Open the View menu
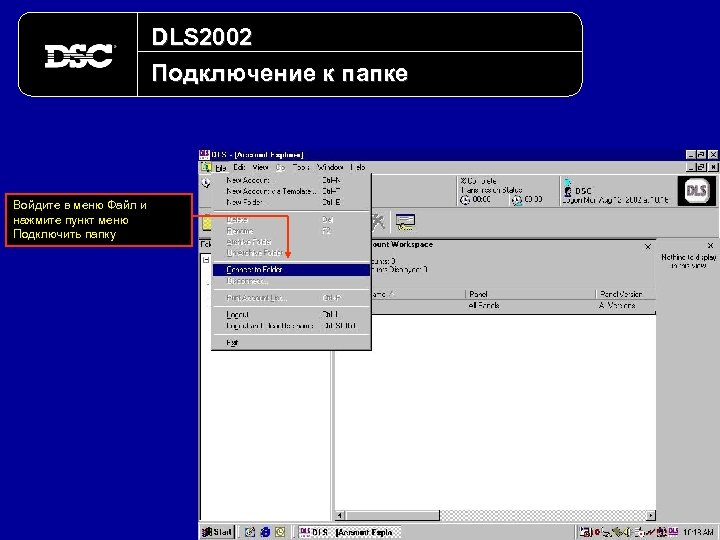Image resolution: width=720 pixels, height=540 pixels. pos(260,168)
